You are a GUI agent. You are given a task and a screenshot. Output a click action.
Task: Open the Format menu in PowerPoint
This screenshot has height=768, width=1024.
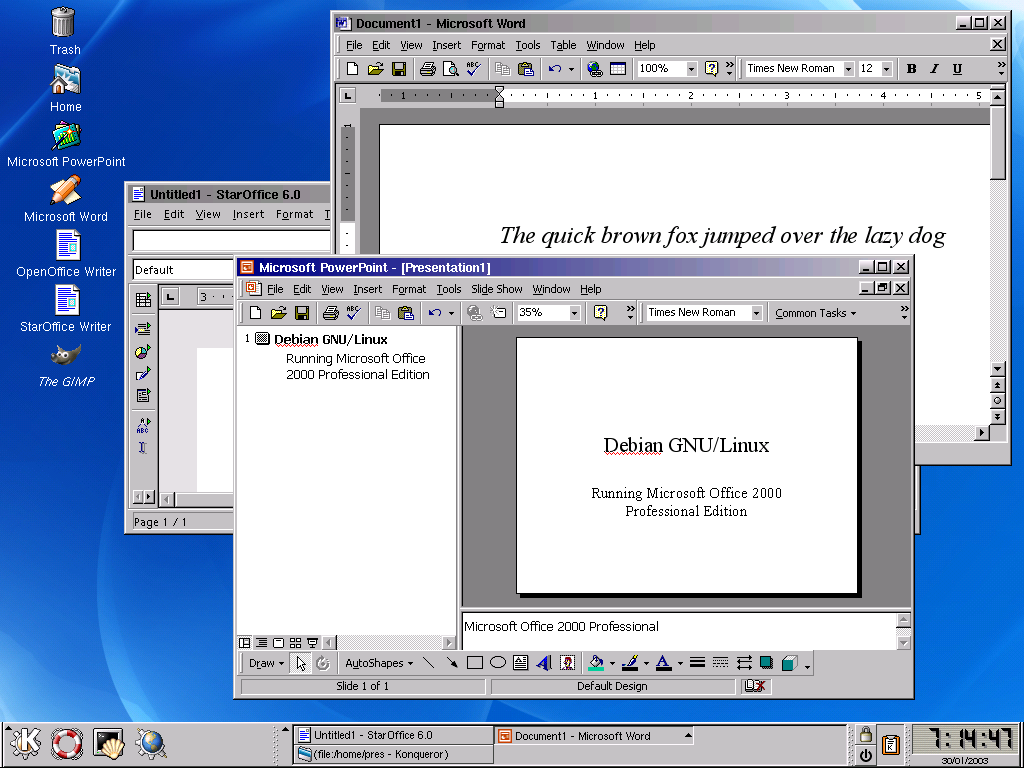(409, 289)
